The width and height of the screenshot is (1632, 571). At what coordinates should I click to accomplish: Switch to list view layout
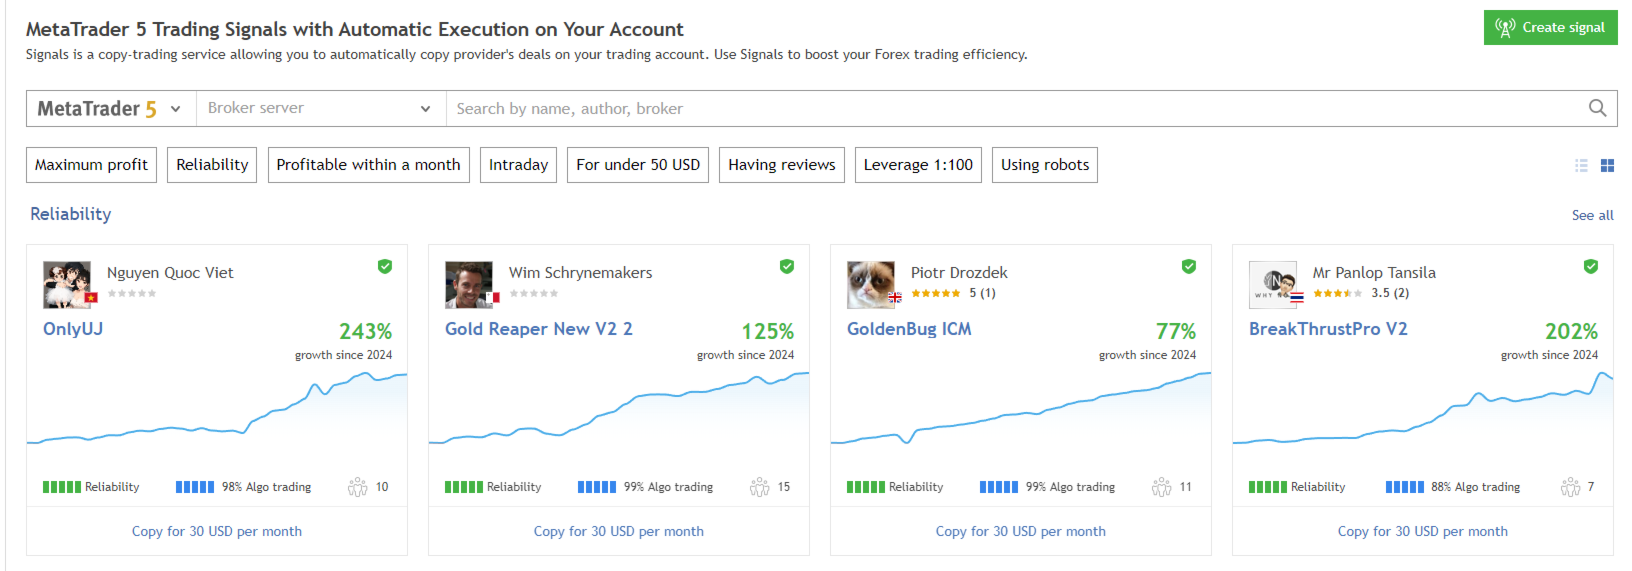coord(1581,165)
